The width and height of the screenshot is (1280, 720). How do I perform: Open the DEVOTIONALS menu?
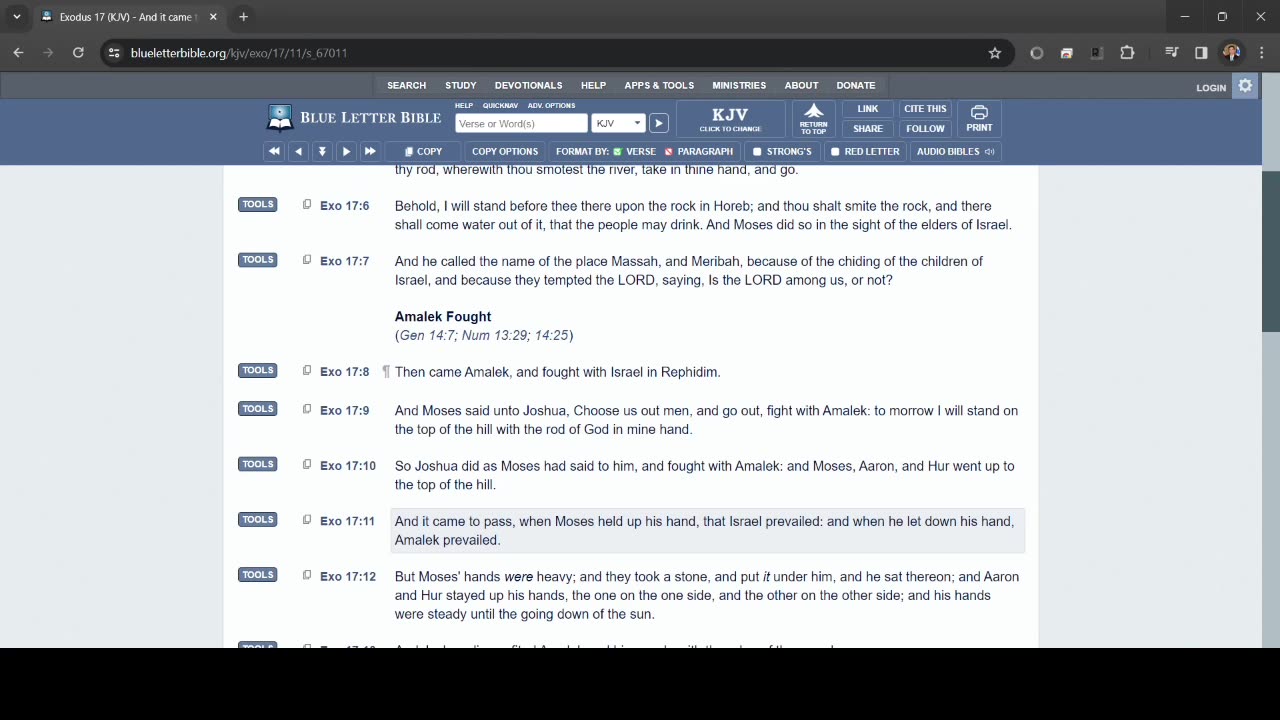coord(528,86)
